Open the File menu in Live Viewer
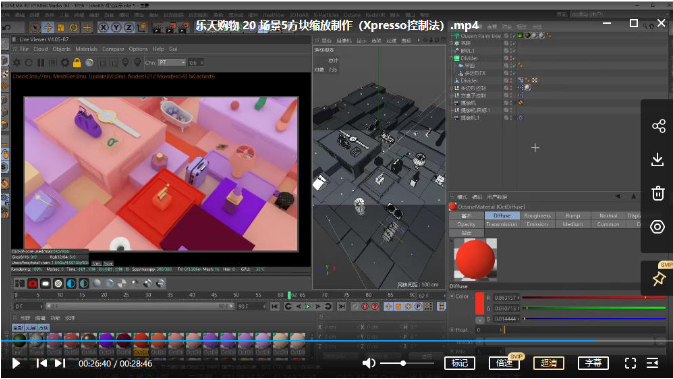This screenshot has width=673, height=379. (24, 49)
